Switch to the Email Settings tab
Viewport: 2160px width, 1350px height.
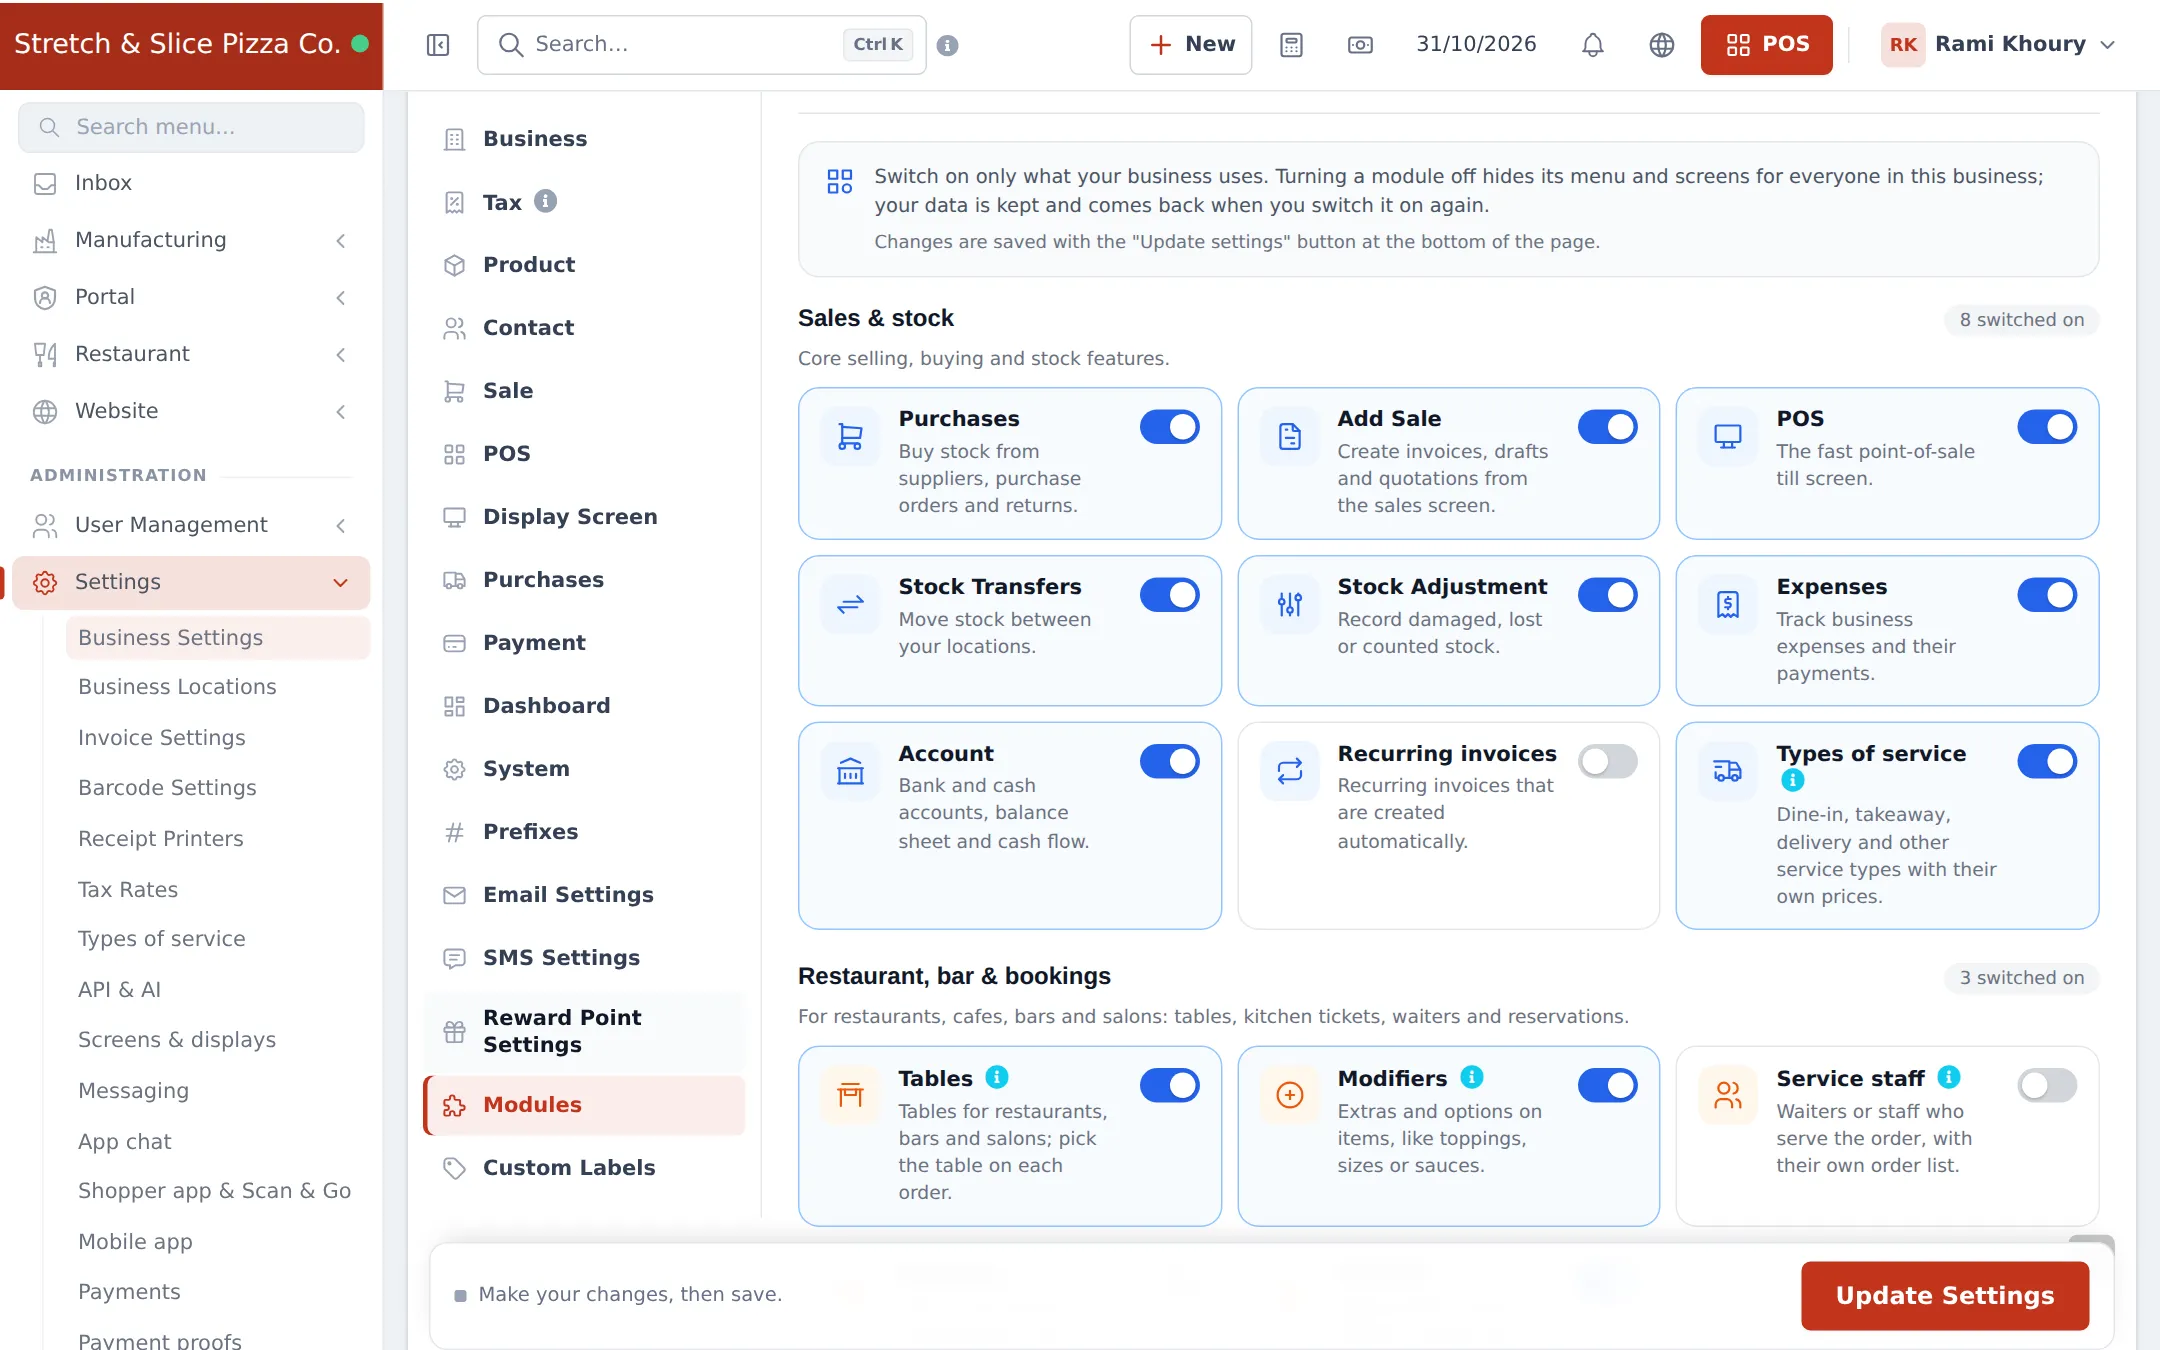click(585, 895)
